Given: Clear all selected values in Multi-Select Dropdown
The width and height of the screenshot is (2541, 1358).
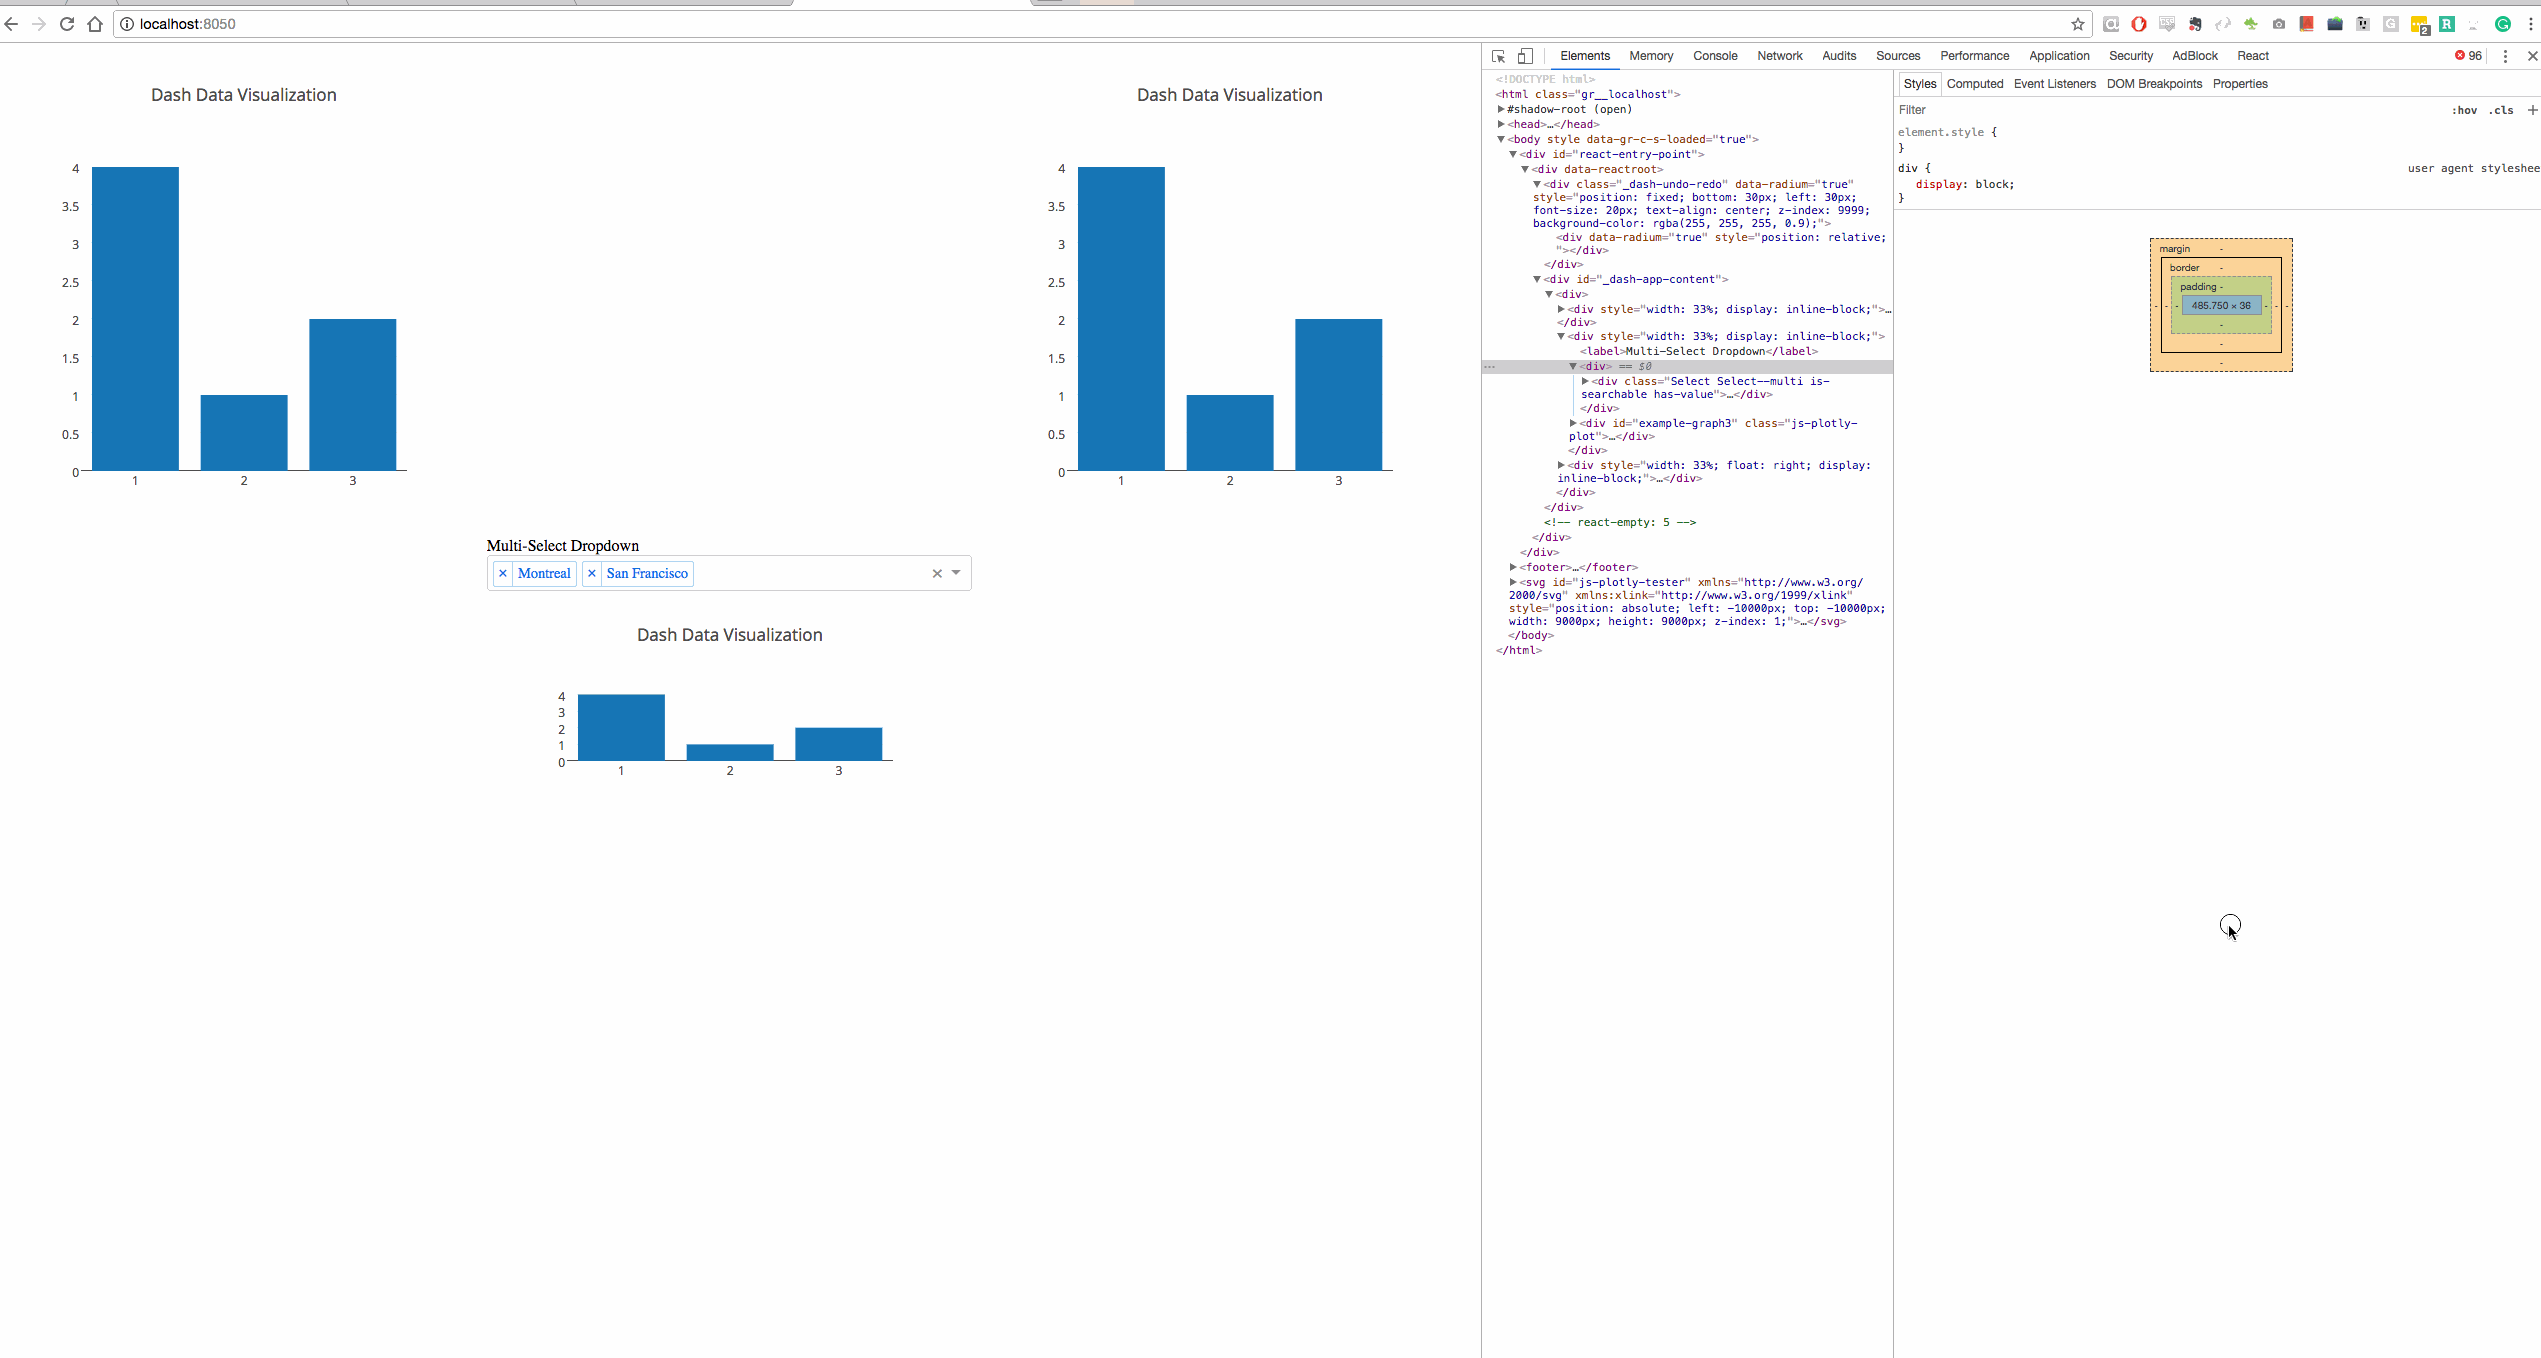Looking at the screenshot, I should click(x=937, y=573).
